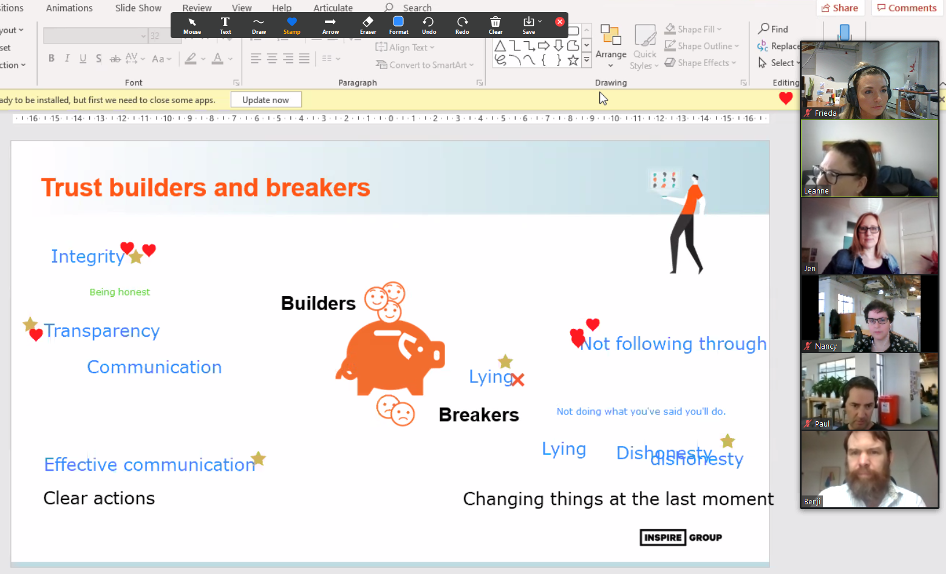
Task: Open the Columns dropdown
Action: (331, 59)
